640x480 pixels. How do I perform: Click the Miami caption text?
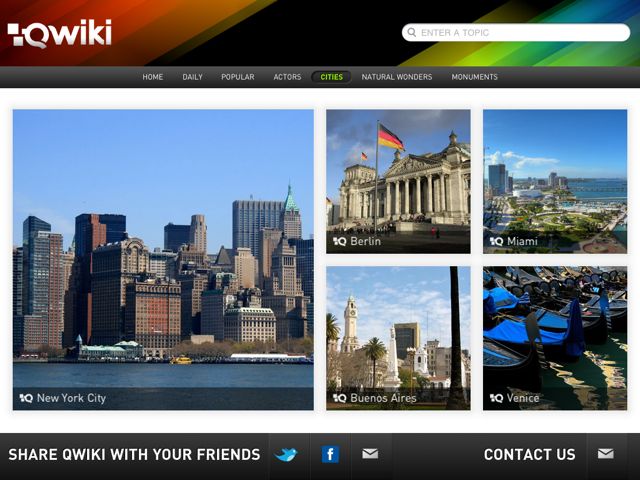tap(522, 241)
